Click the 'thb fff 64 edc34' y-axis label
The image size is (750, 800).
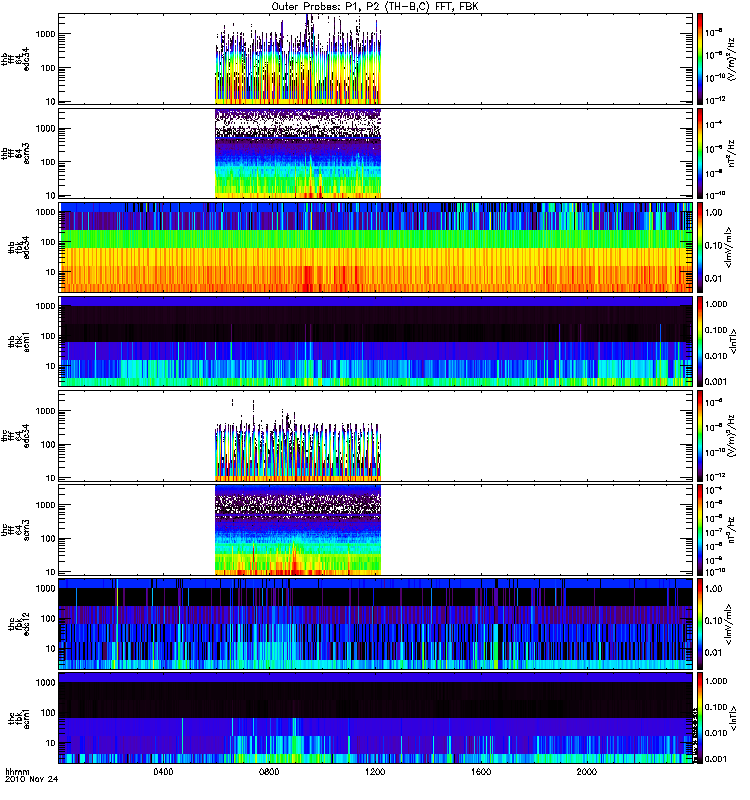tap(15, 59)
